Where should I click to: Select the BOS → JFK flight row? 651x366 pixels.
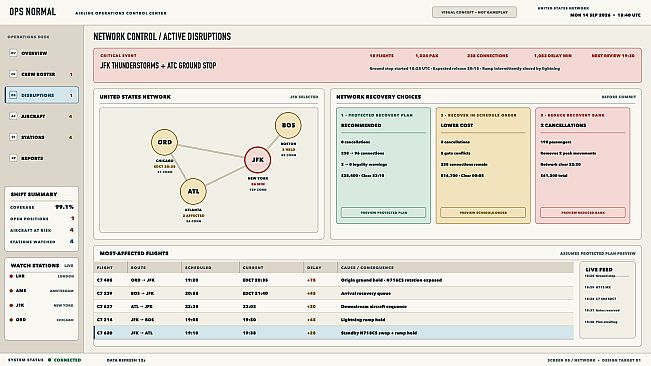coord(334,293)
